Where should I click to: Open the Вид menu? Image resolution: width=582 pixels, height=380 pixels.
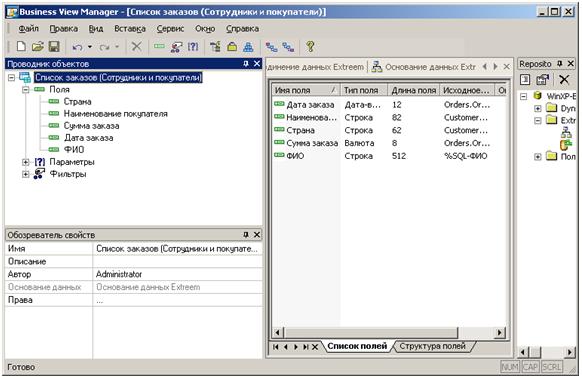[96, 29]
